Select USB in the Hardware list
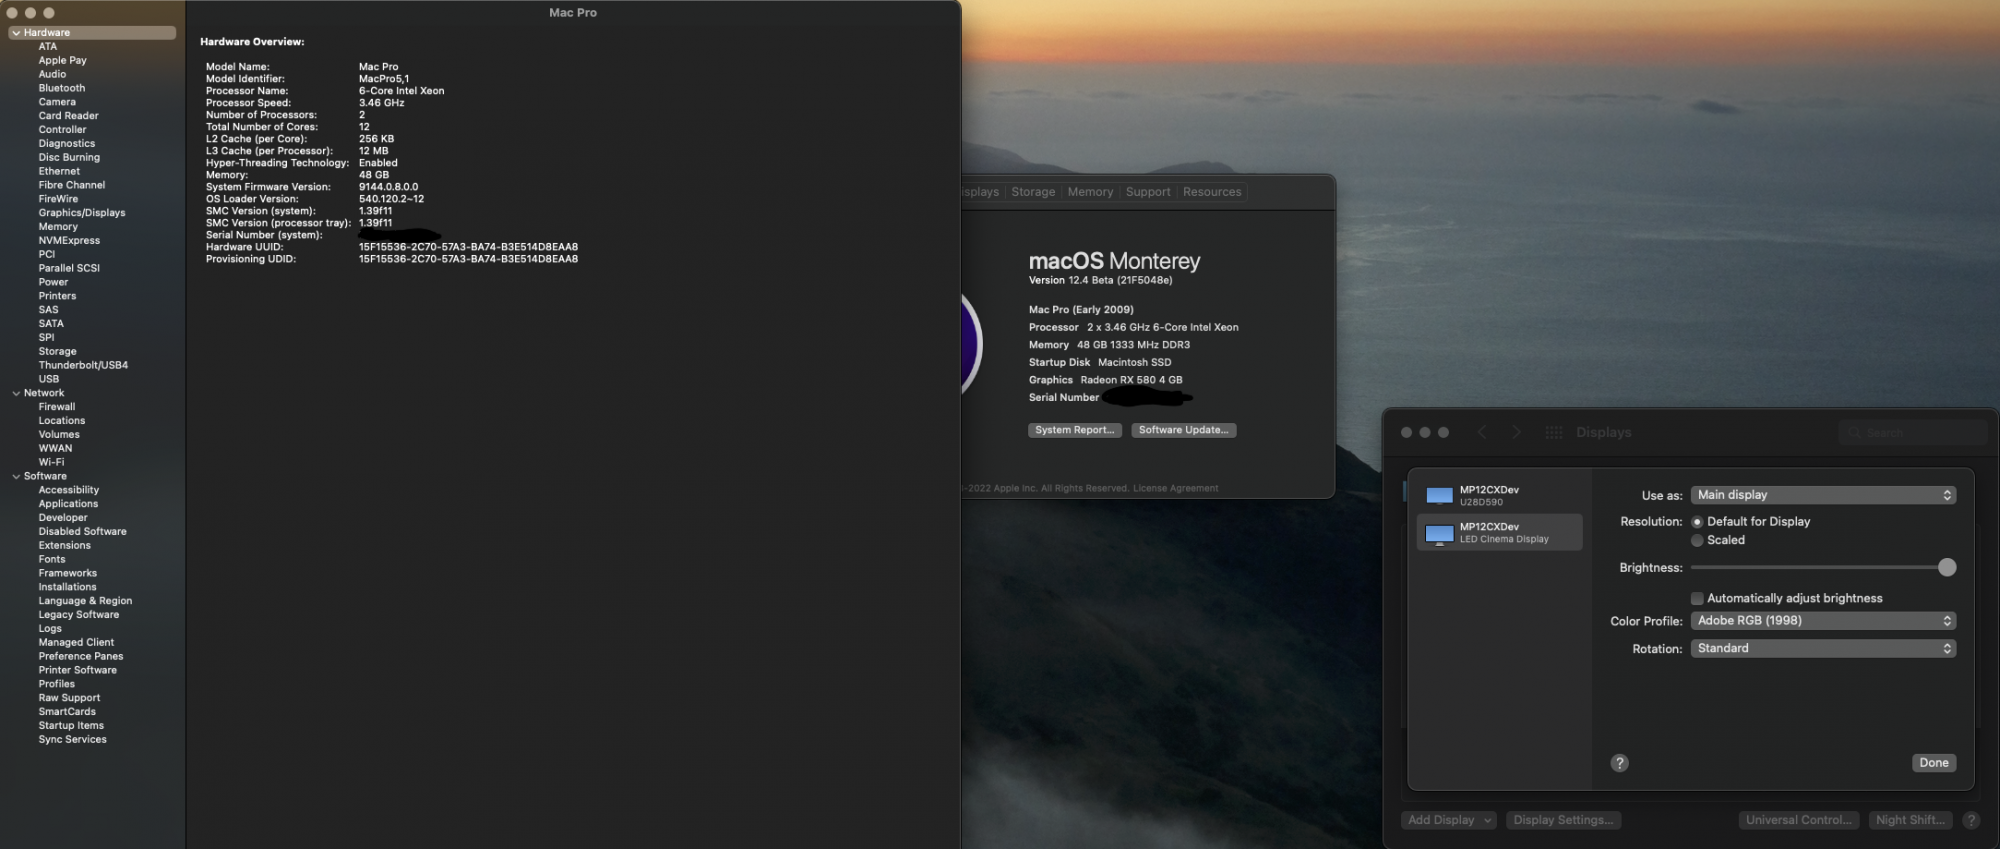Image resolution: width=2000 pixels, height=849 pixels. click(49, 379)
